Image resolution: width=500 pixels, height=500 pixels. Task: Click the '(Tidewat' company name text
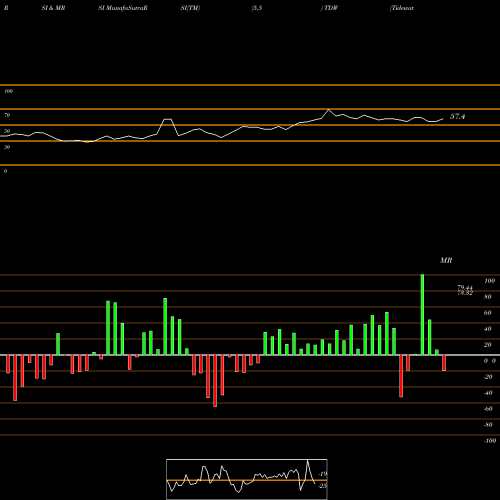[x=402, y=8]
